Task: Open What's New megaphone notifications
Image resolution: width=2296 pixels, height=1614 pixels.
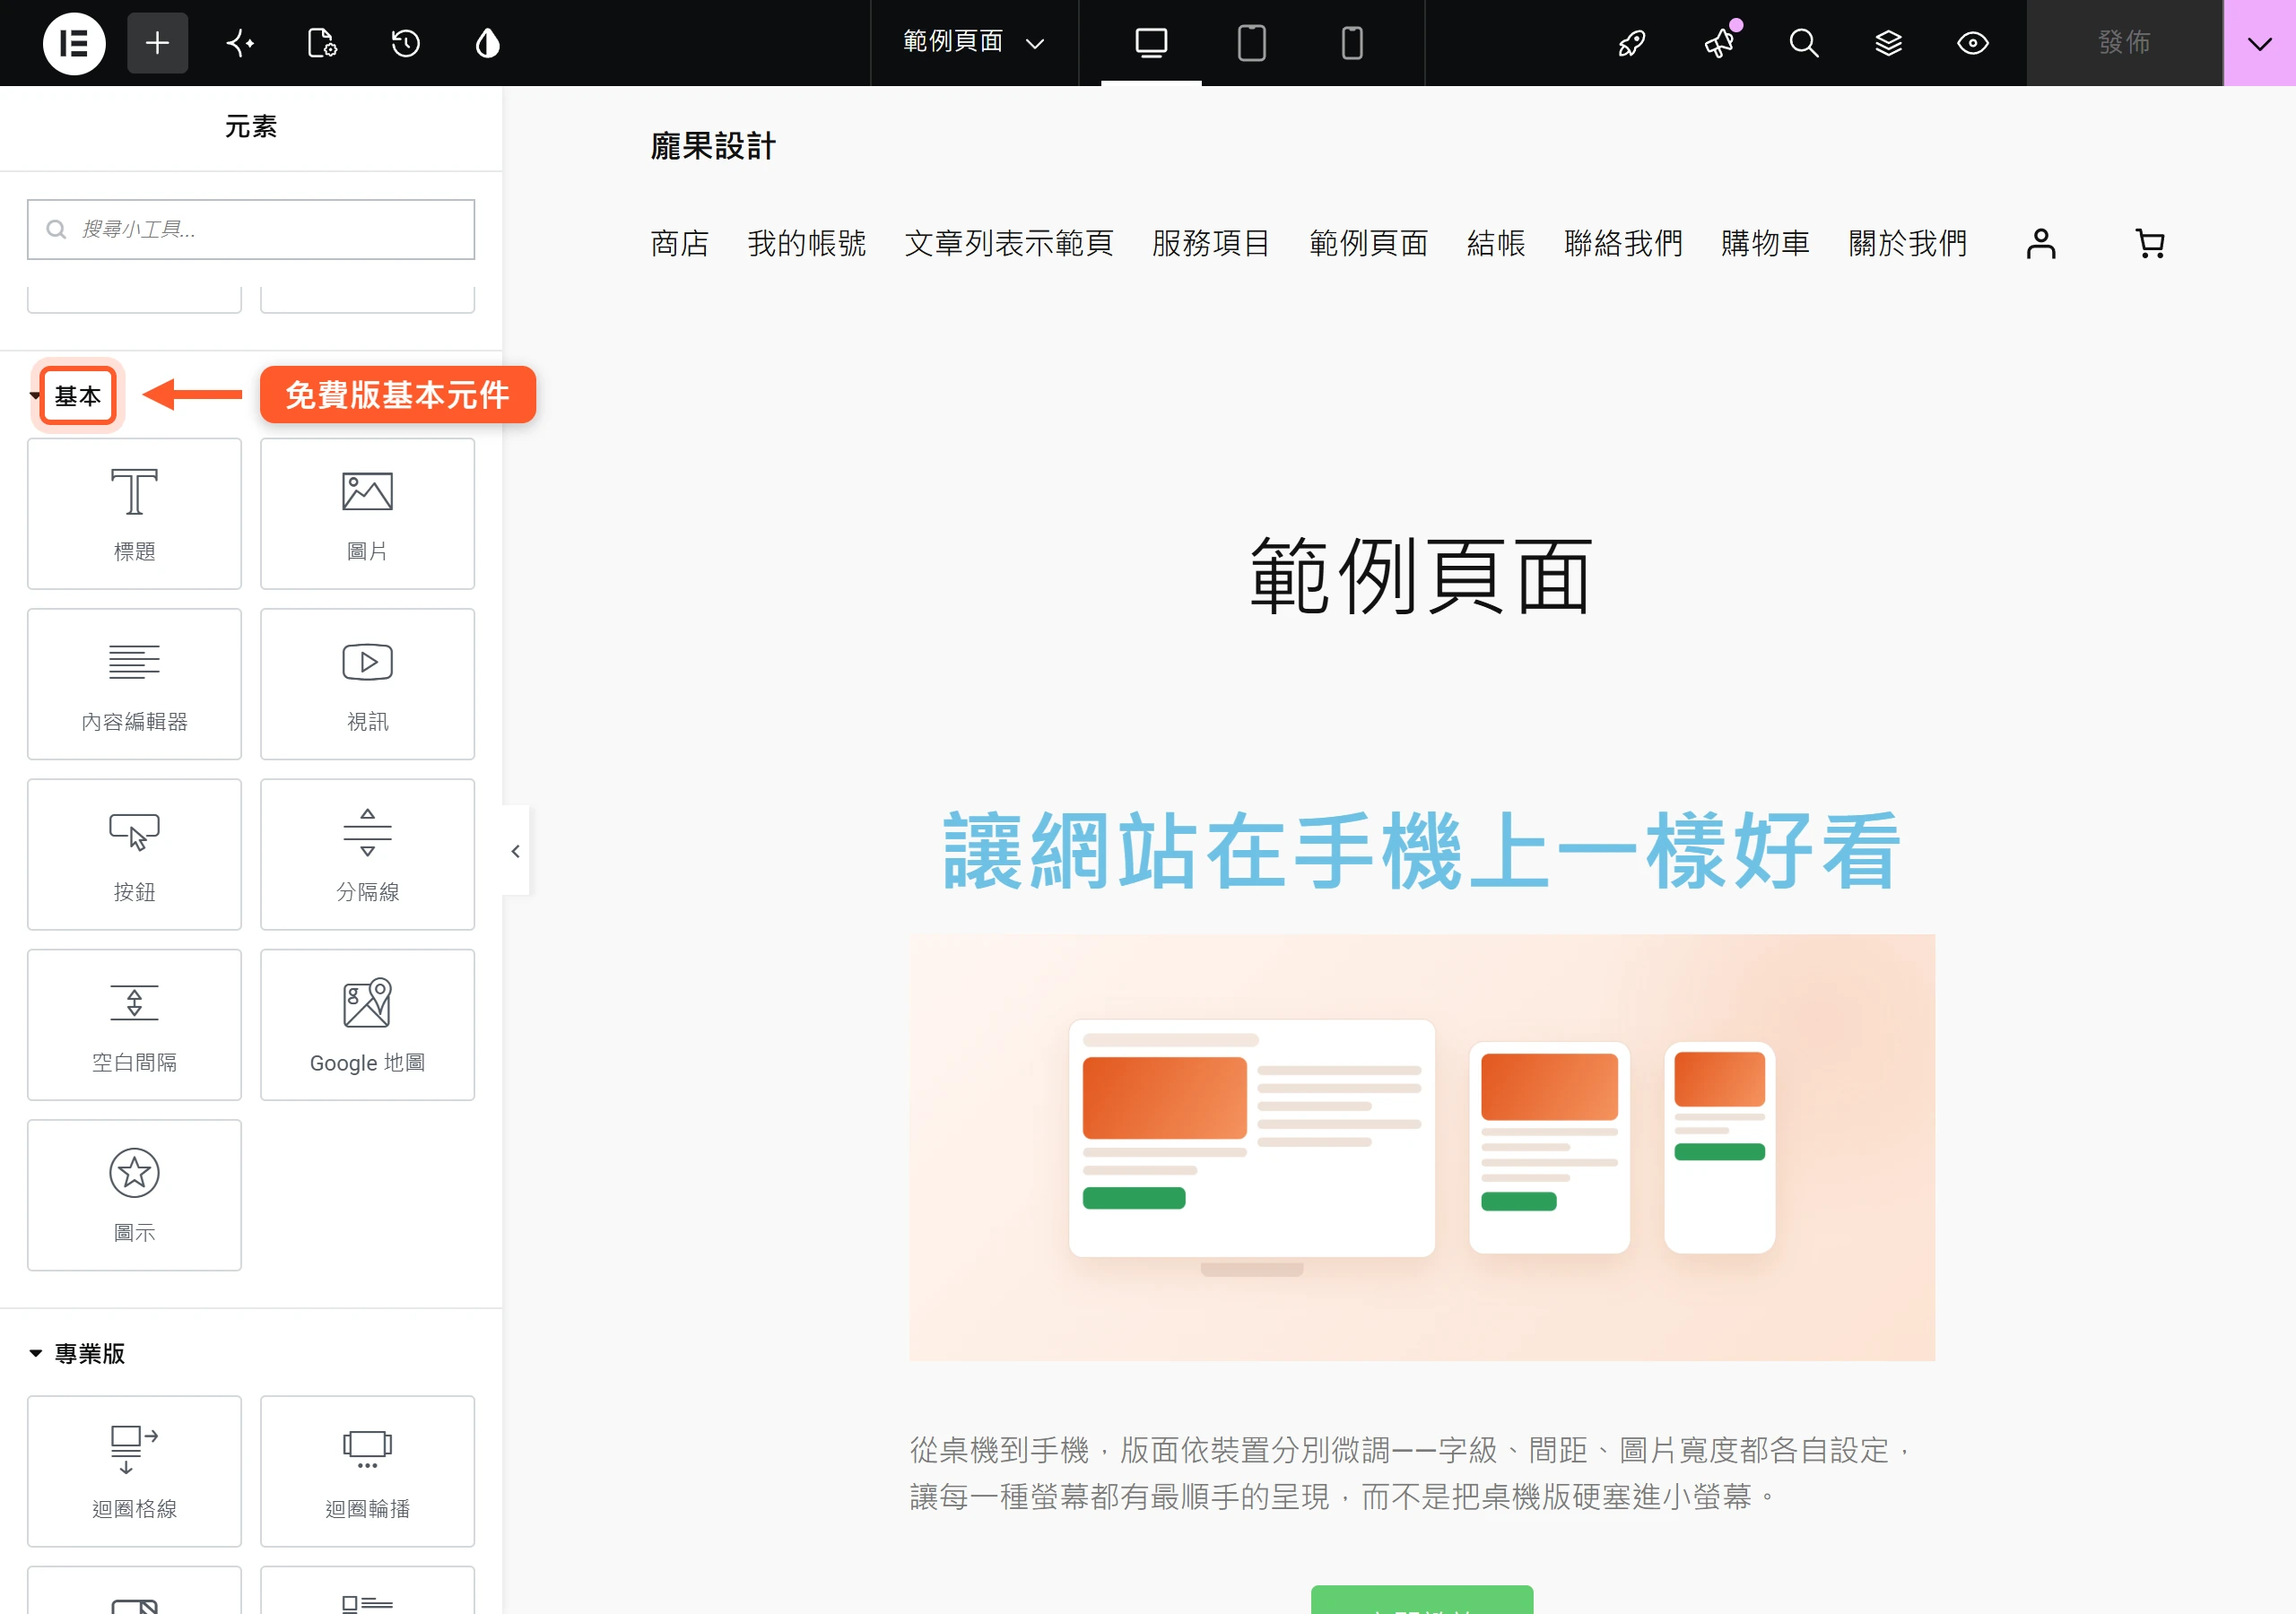Action: point(1720,43)
